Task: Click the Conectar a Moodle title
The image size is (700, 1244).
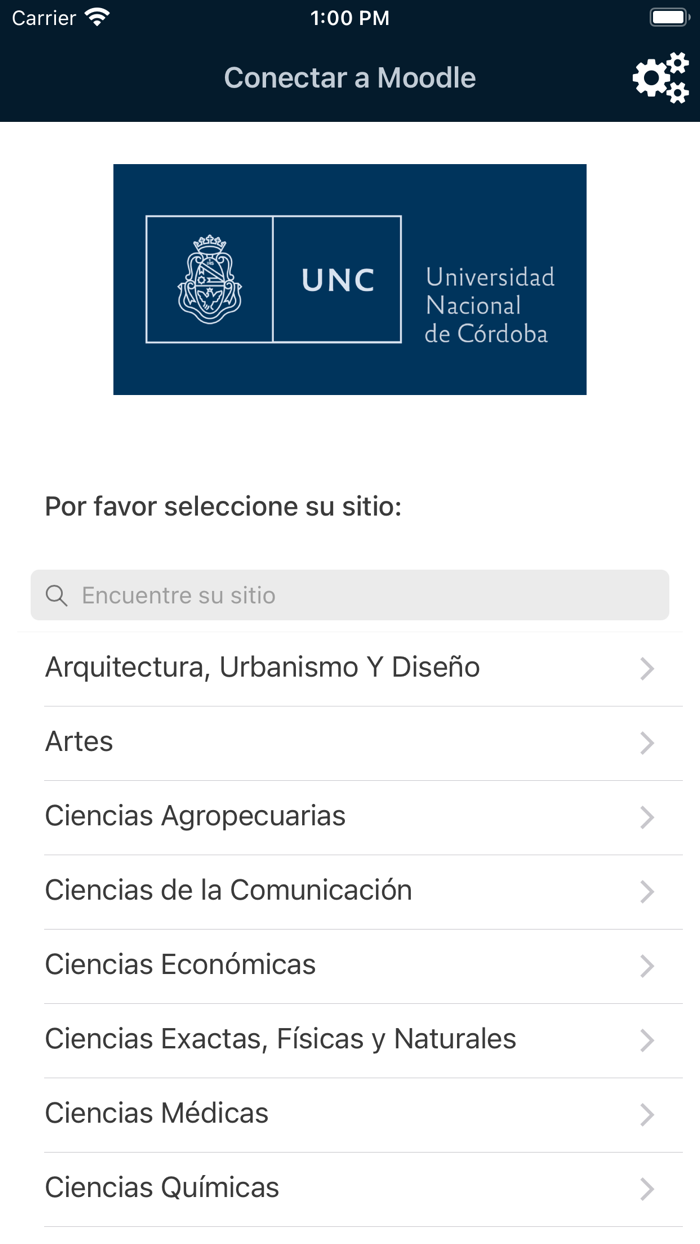Action: 350,77
